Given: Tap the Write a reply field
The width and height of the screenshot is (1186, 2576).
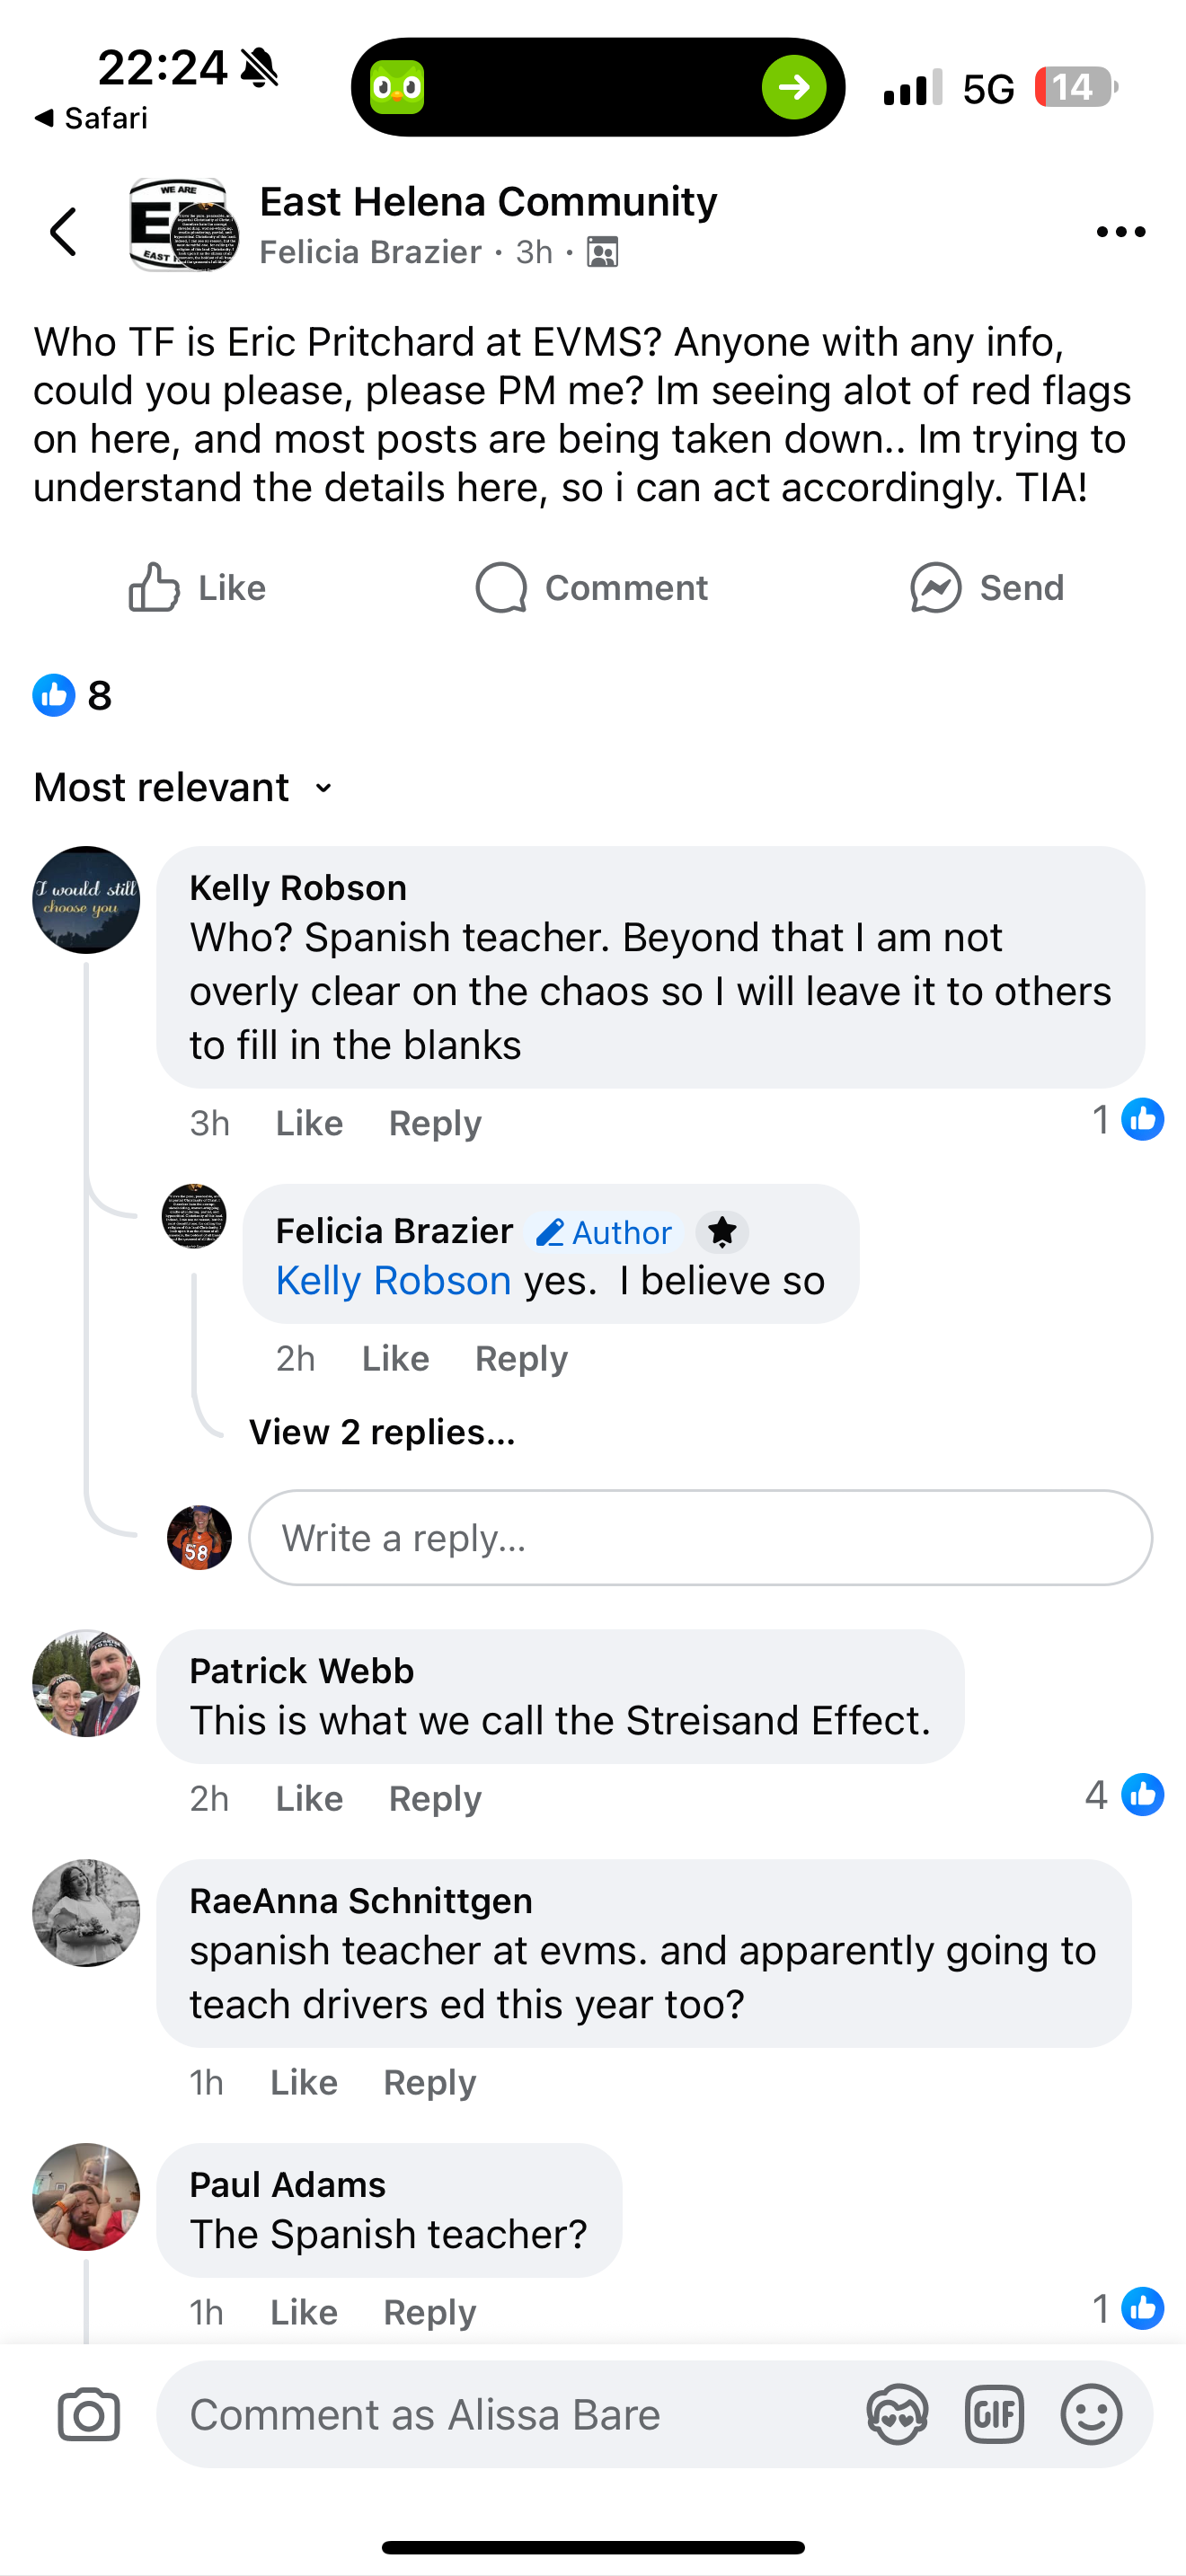Looking at the screenshot, I should tap(700, 1538).
